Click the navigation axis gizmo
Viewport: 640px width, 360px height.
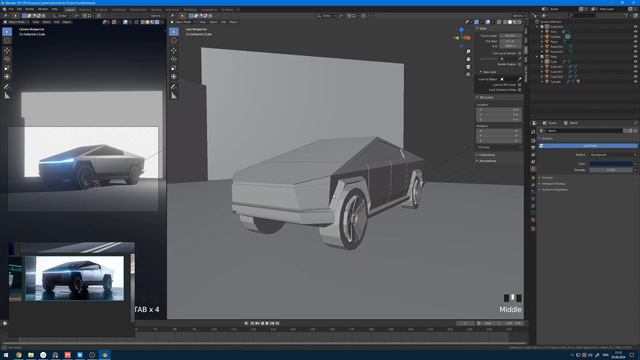click(462, 38)
